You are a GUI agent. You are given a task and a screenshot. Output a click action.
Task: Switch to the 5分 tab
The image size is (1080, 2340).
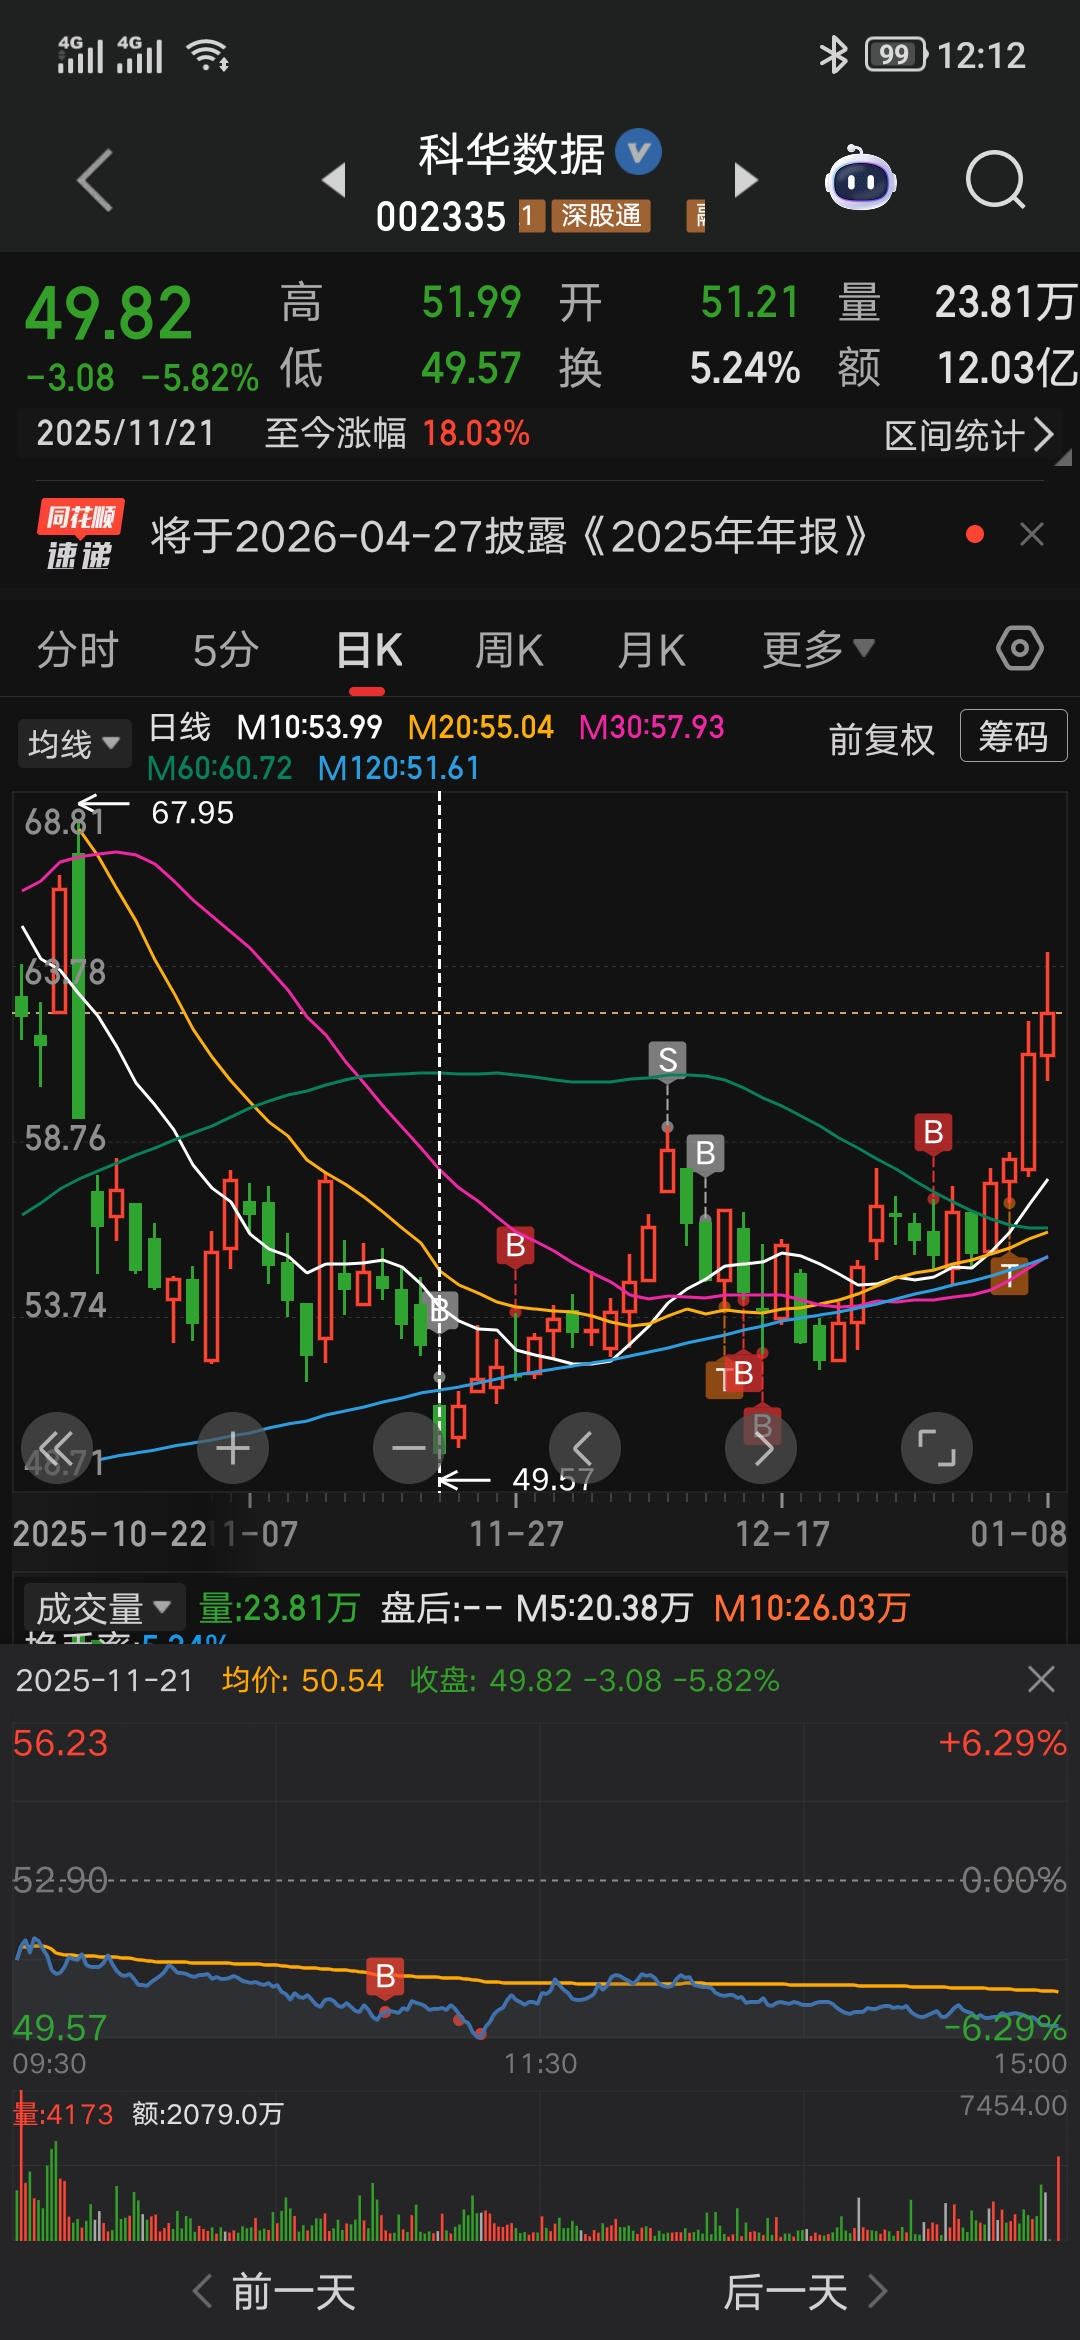click(226, 650)
